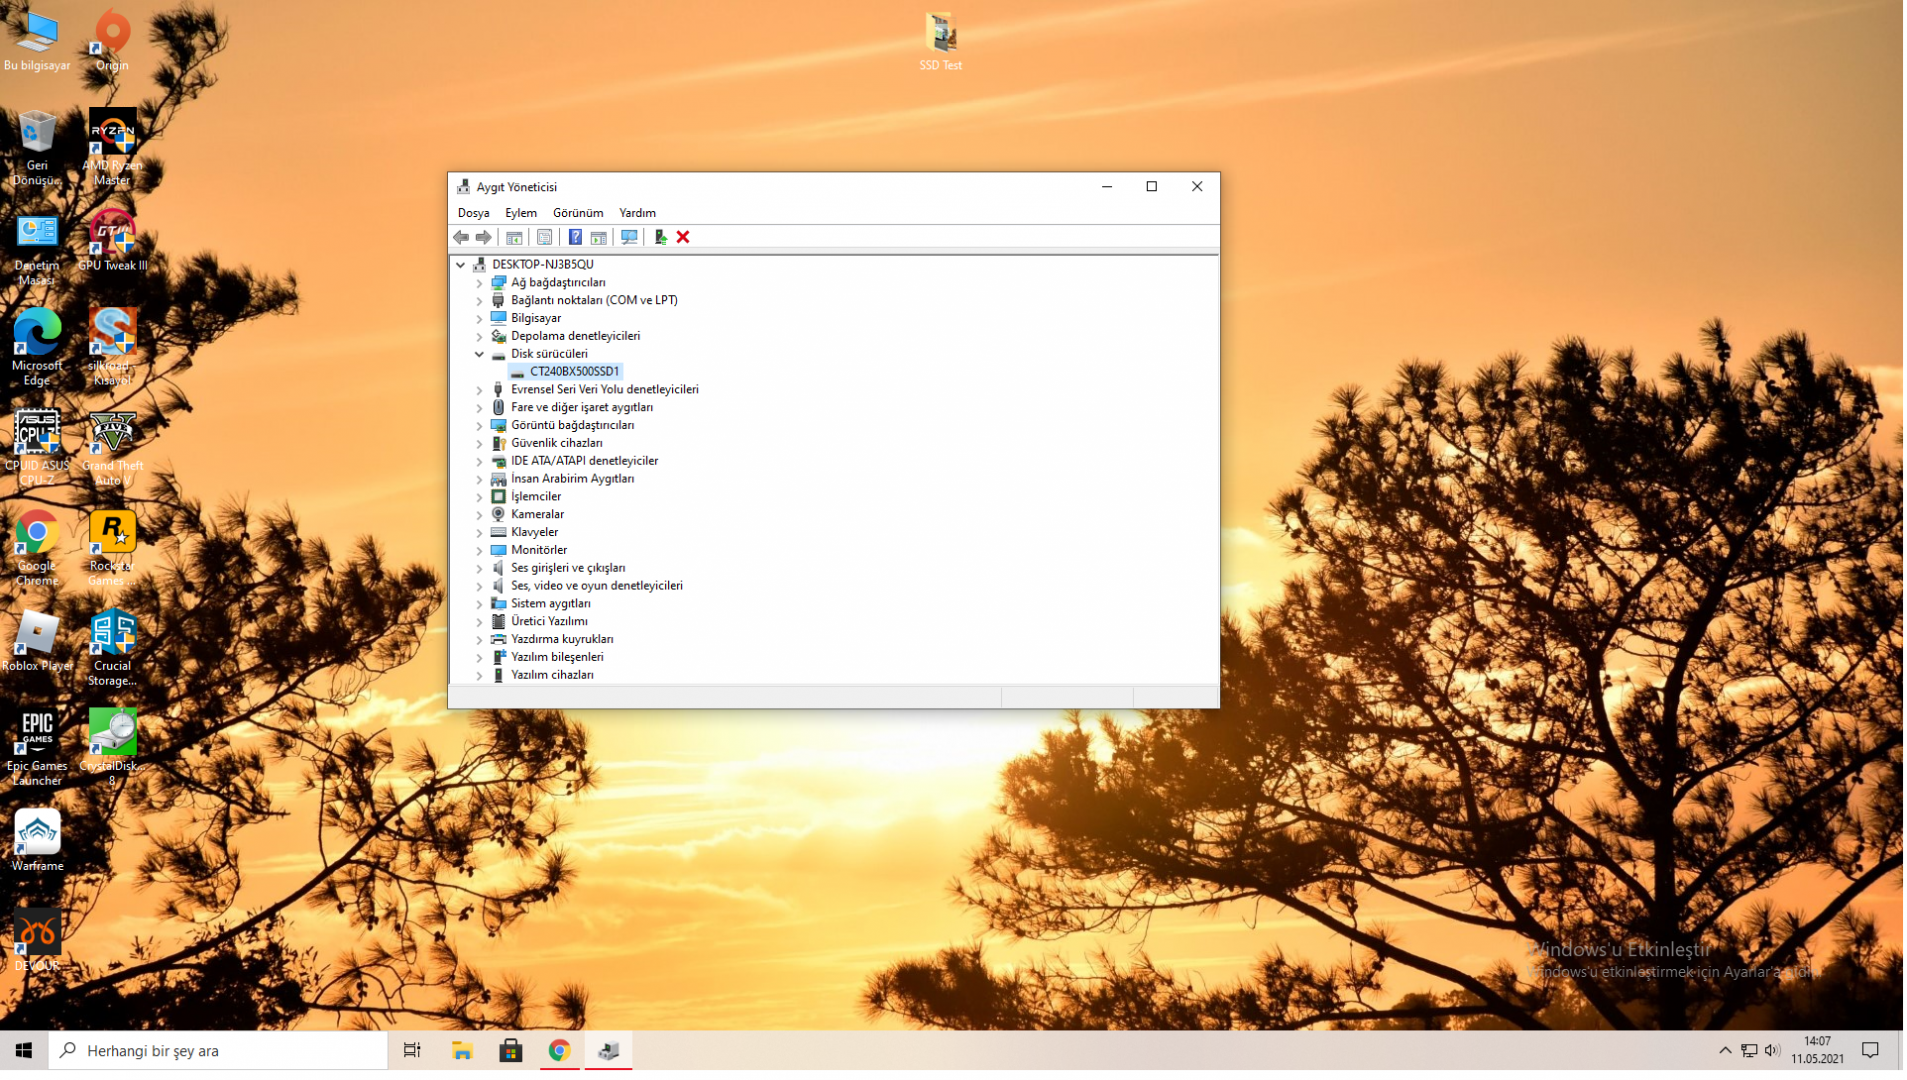This screenshot has width=1907, height=1080.
Task: Click the red X uninstall device icon
Action: [683, 237]
